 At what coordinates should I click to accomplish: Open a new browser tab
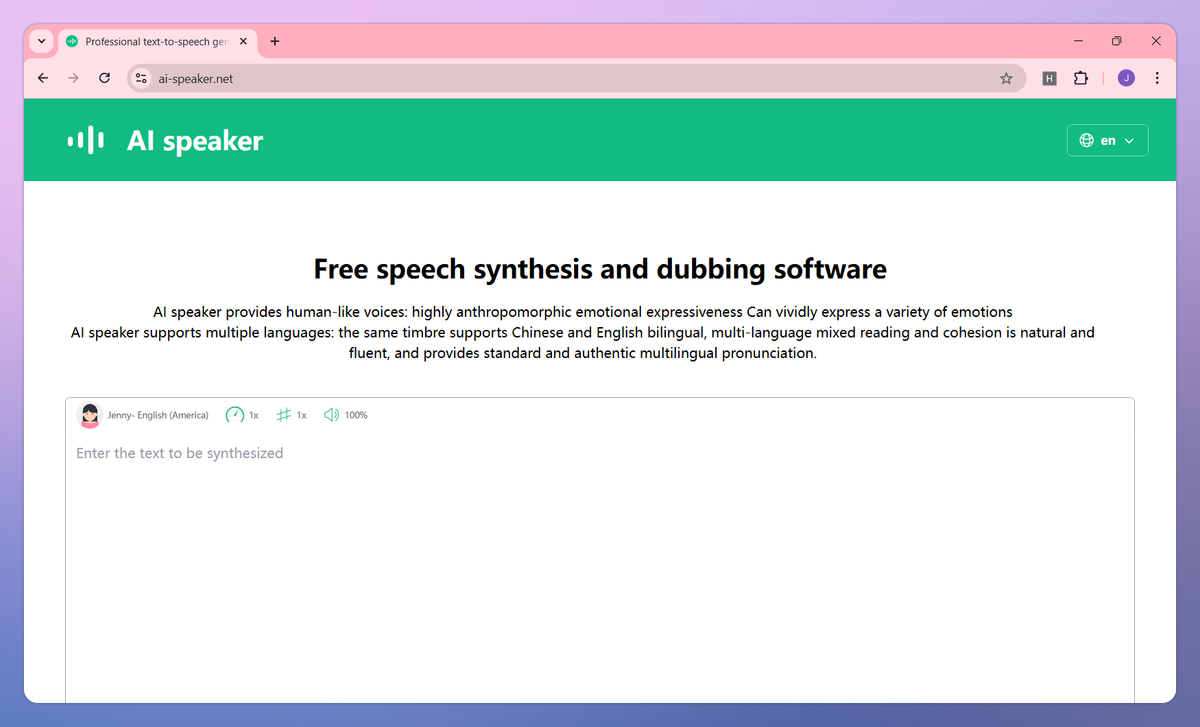[275, 42]
